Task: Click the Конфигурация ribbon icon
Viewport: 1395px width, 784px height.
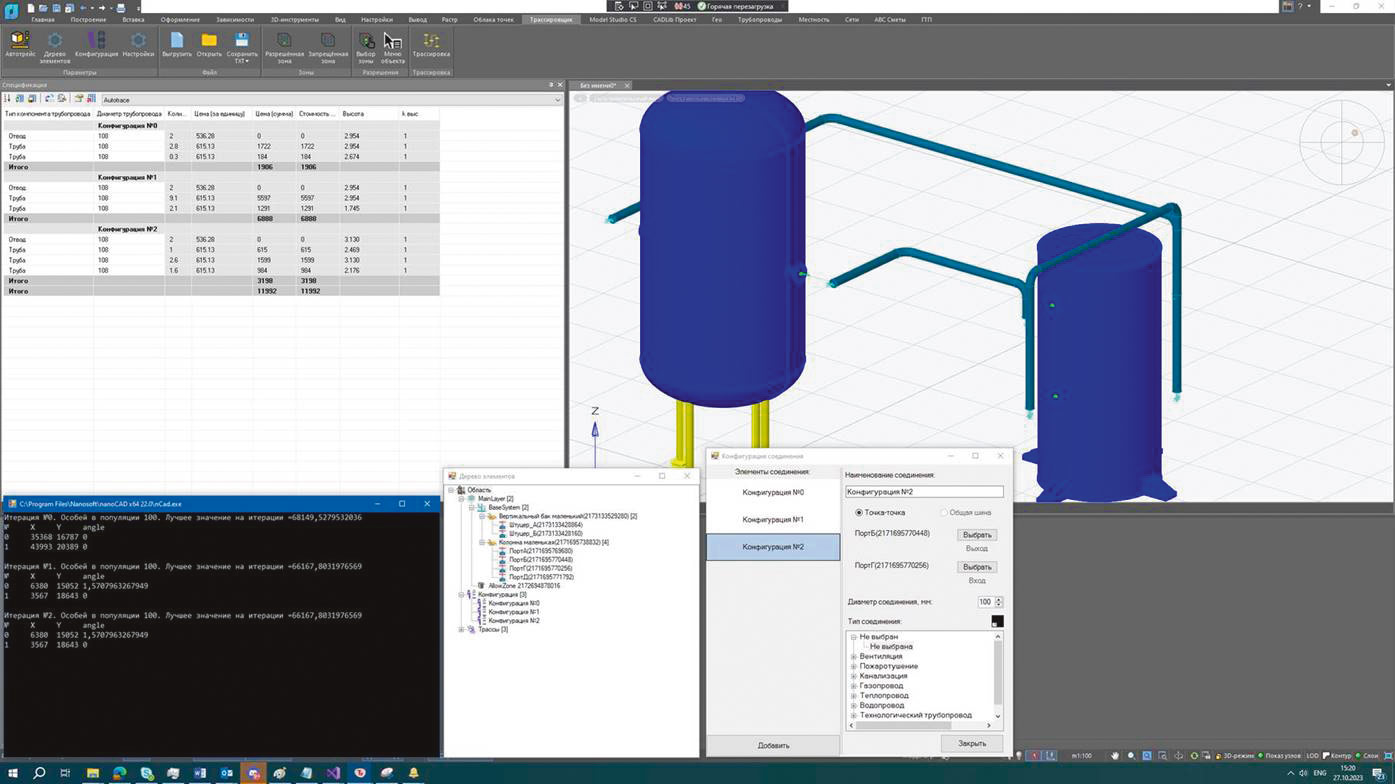Action: [96, 46]
